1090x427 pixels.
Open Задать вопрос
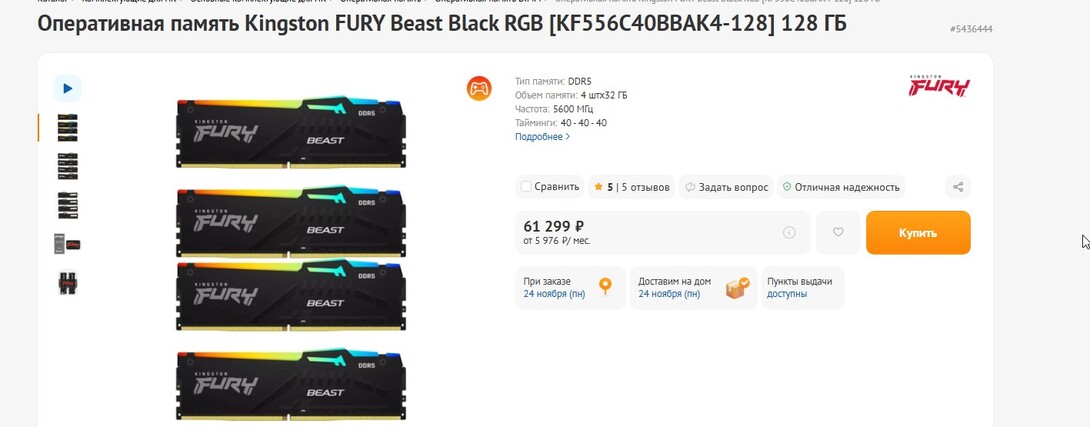pos(727,187)
